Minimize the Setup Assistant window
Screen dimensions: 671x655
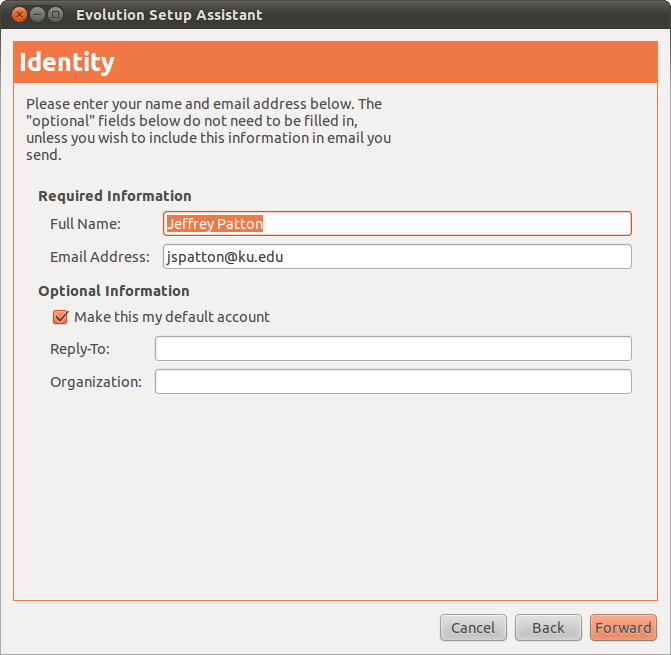coord(37,15)
